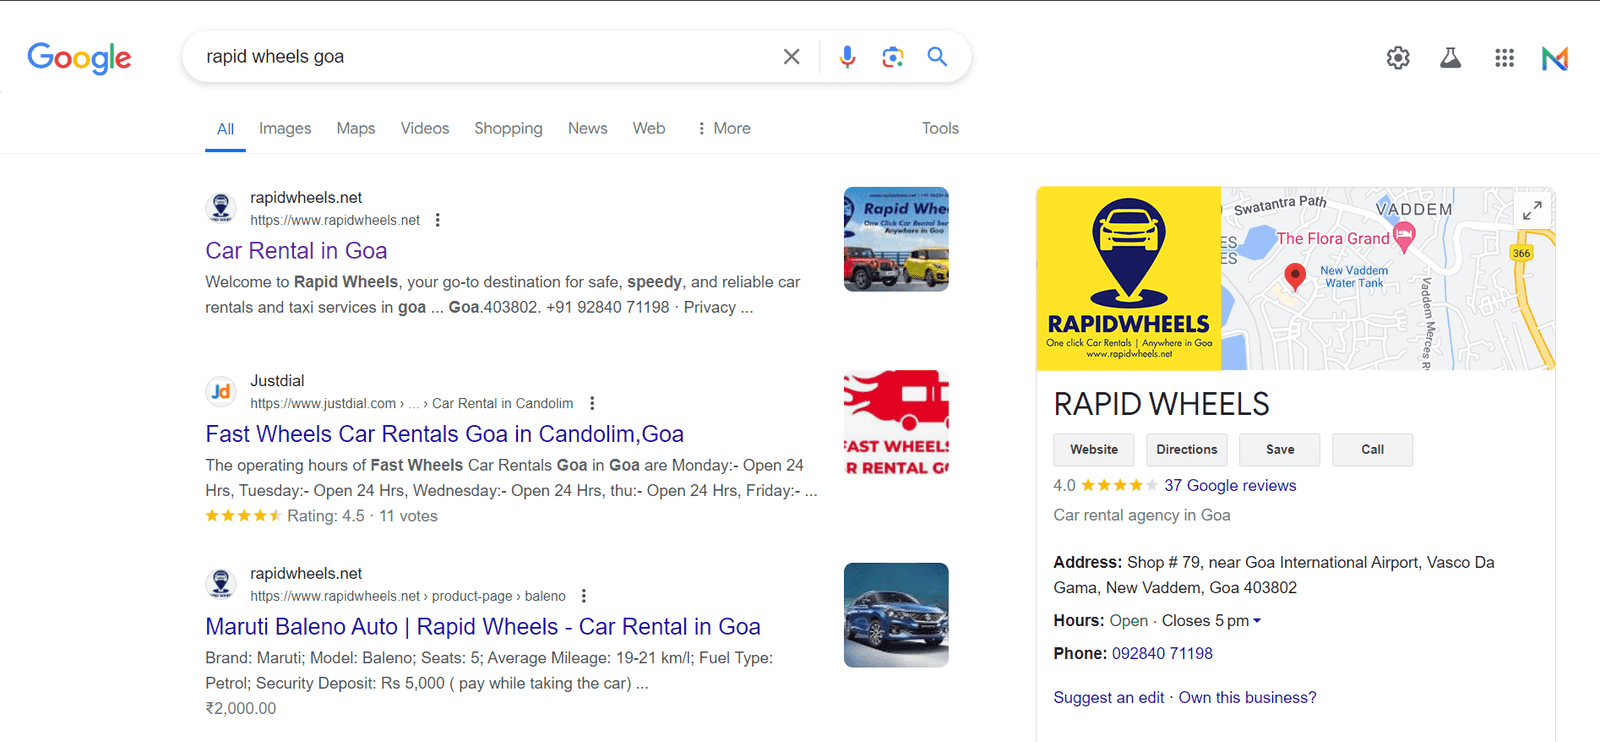Image resolution: width=1600 pixels, height=742 pixels.
Task: Click the phone number 092840 71198
Action: pyautogui.click(x=1162, y=653)
